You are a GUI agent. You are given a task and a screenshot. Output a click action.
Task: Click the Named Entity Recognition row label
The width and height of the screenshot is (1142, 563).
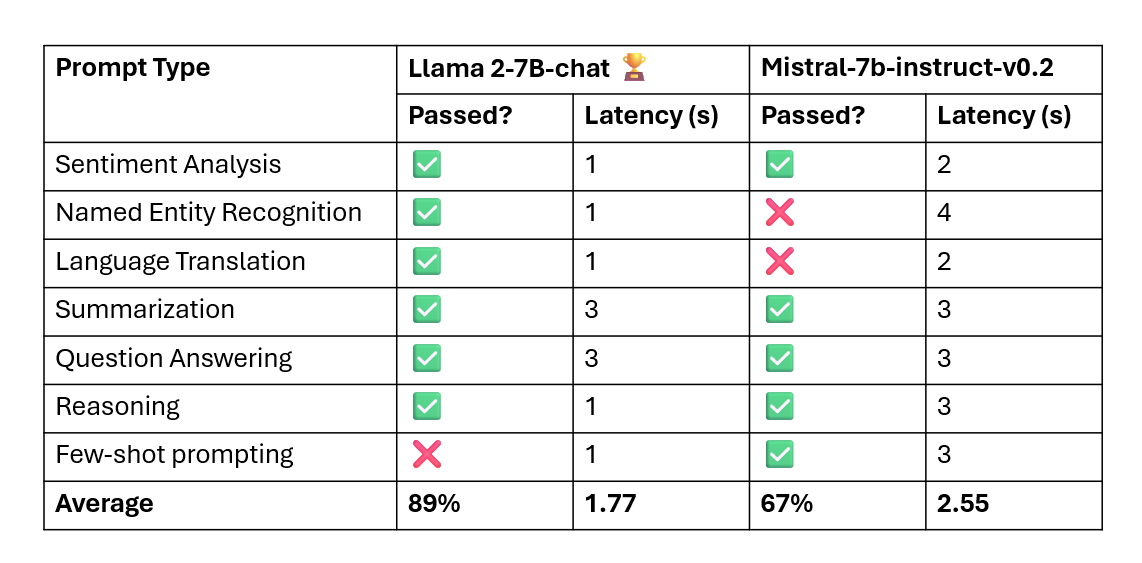[208, 213]
